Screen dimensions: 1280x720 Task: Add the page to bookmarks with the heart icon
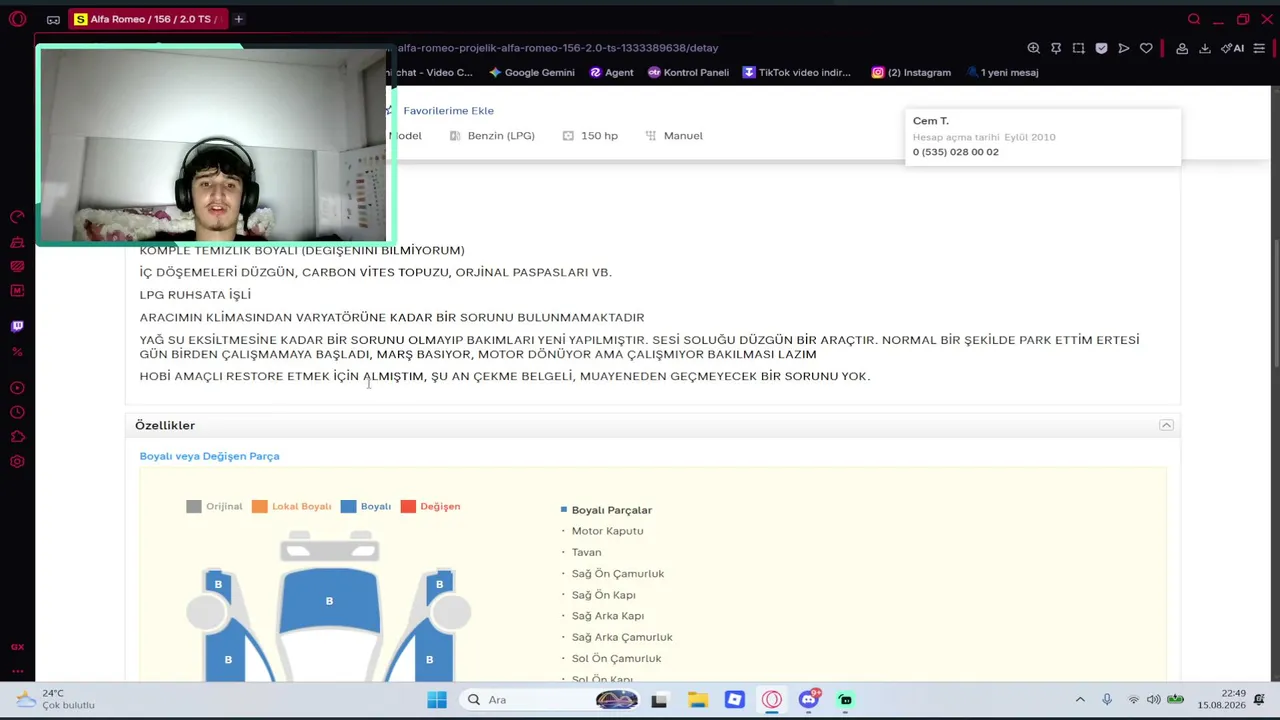[x=1146, y=48]
